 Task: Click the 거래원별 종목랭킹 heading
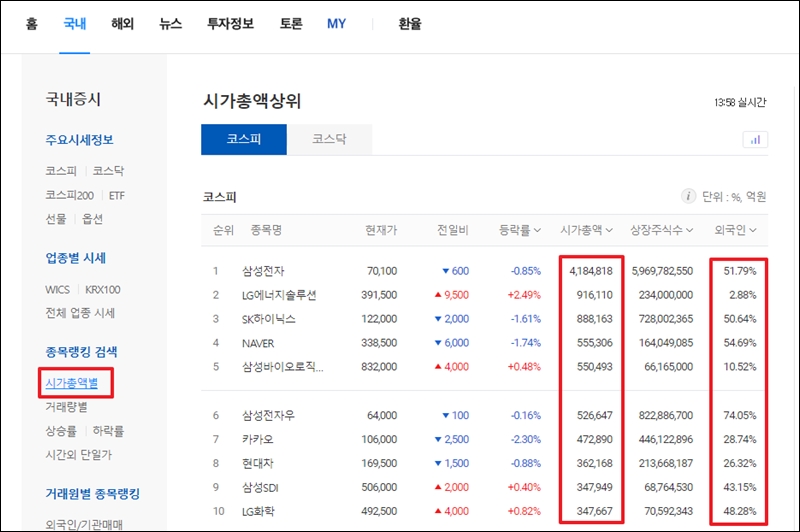pos(92,494)
